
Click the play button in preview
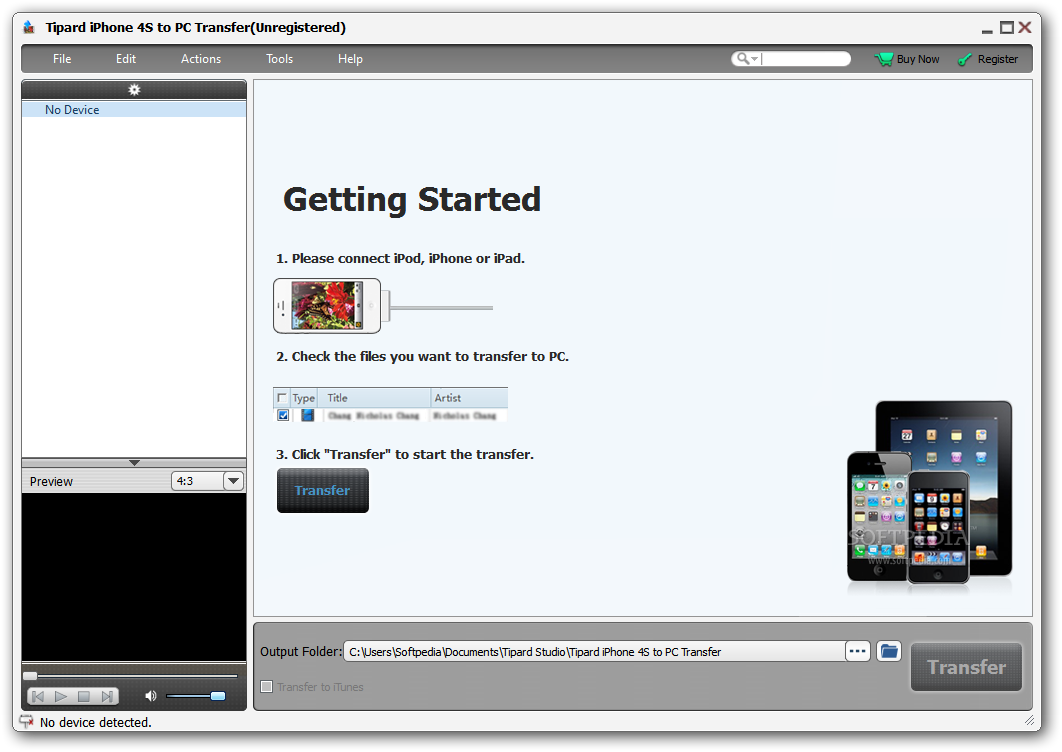pos(61,696)
